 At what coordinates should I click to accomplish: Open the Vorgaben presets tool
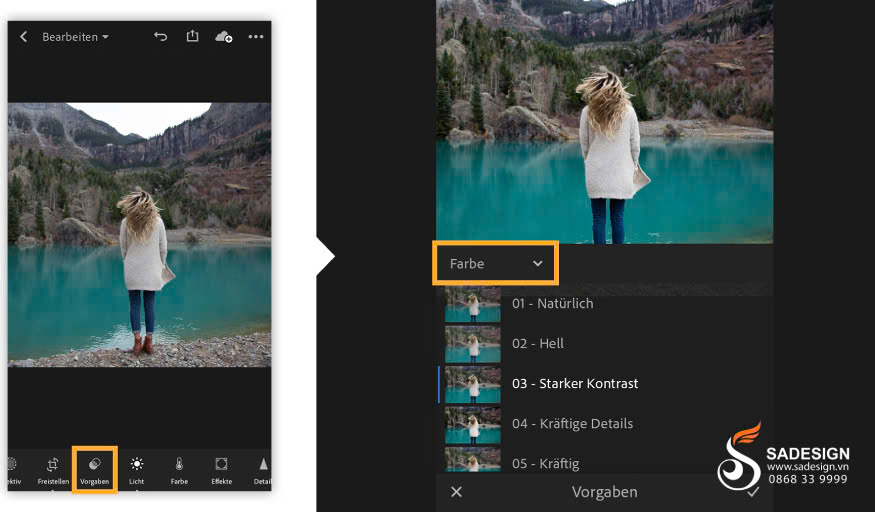(94, 470)
